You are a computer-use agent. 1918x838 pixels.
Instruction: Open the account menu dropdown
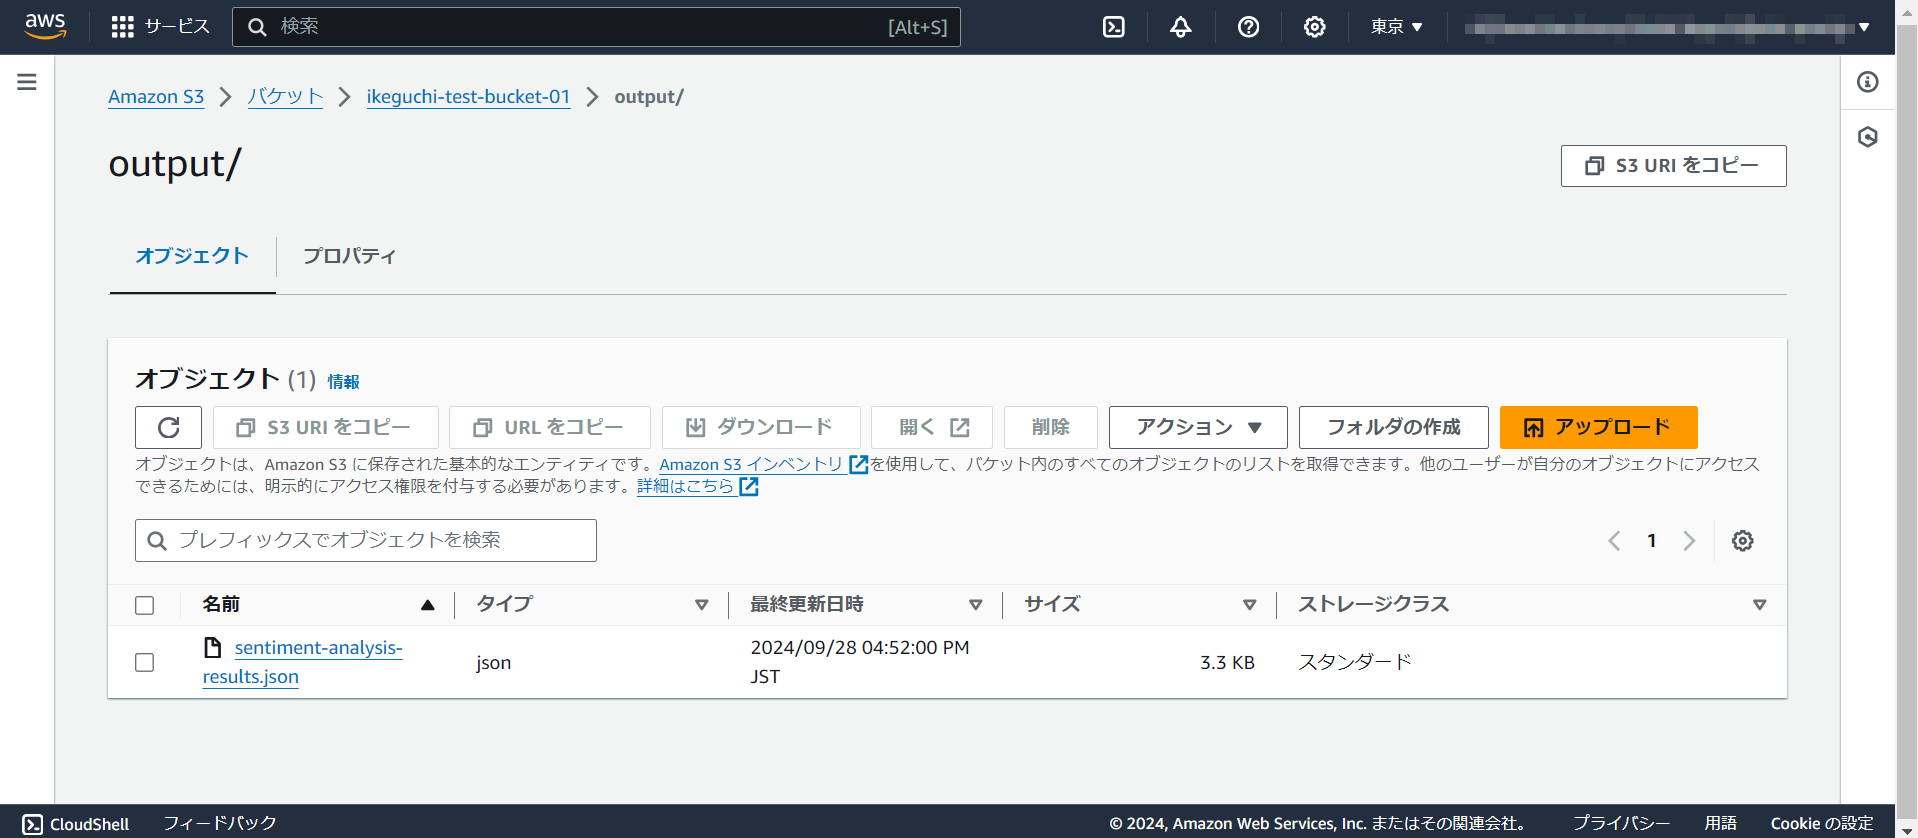[x=1667, y=27]
